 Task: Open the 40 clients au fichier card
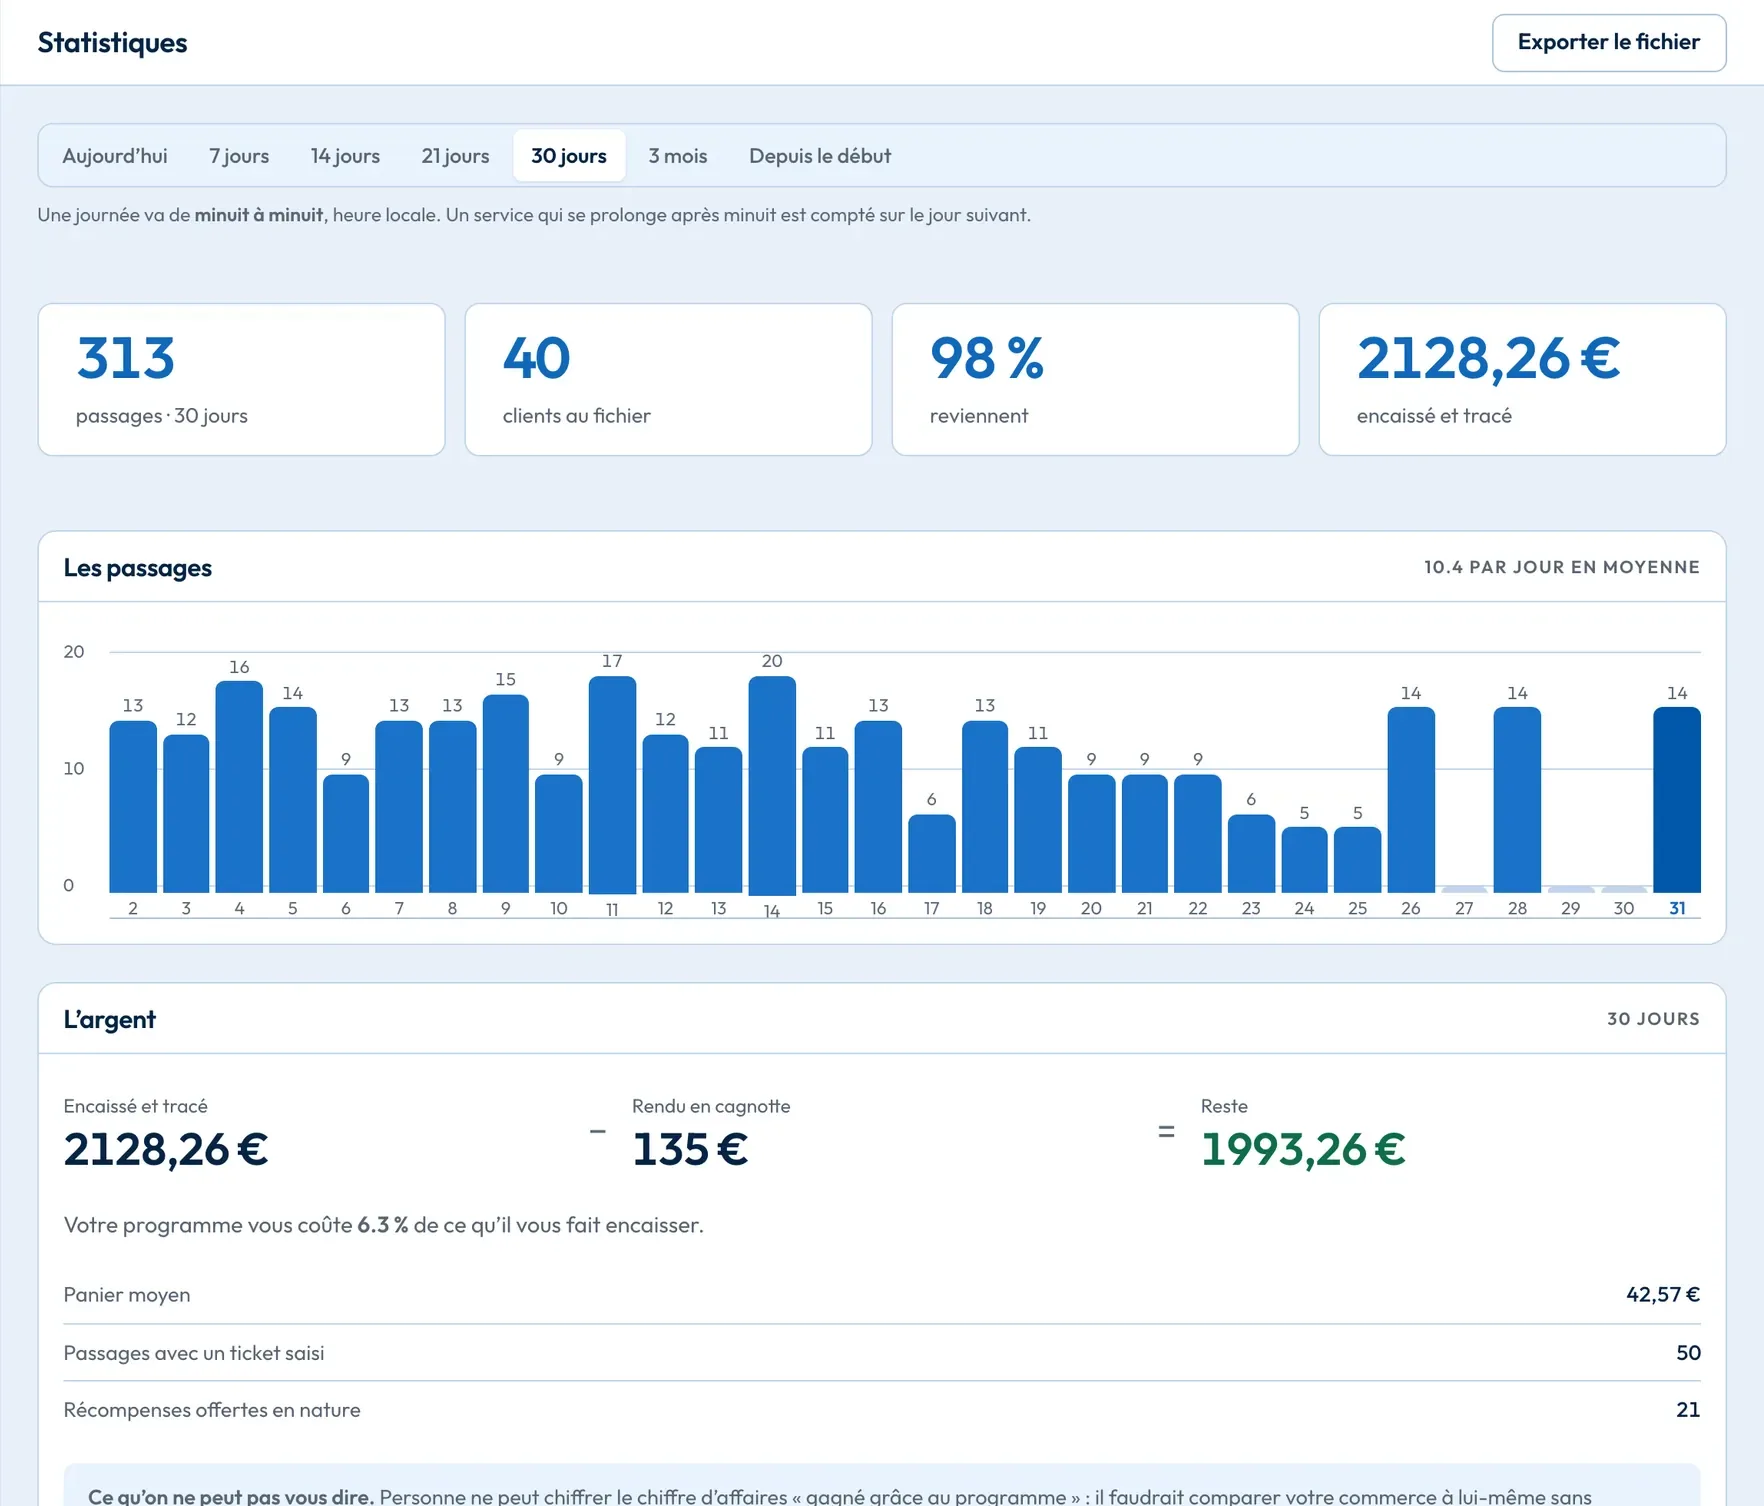click(668, 380)
